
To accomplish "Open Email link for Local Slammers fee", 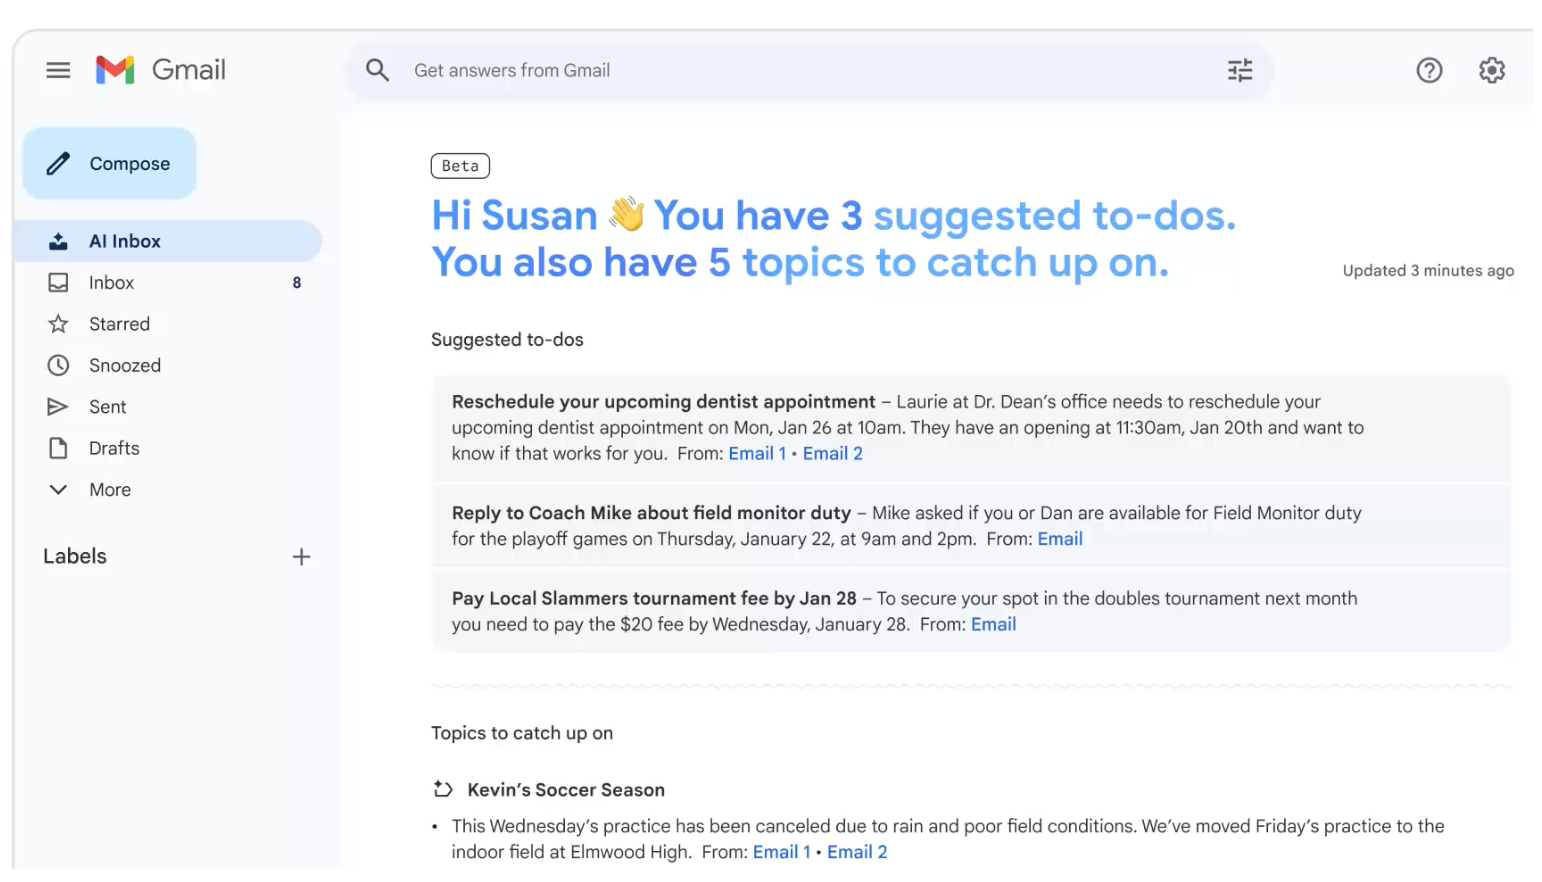I will [993, 625].
